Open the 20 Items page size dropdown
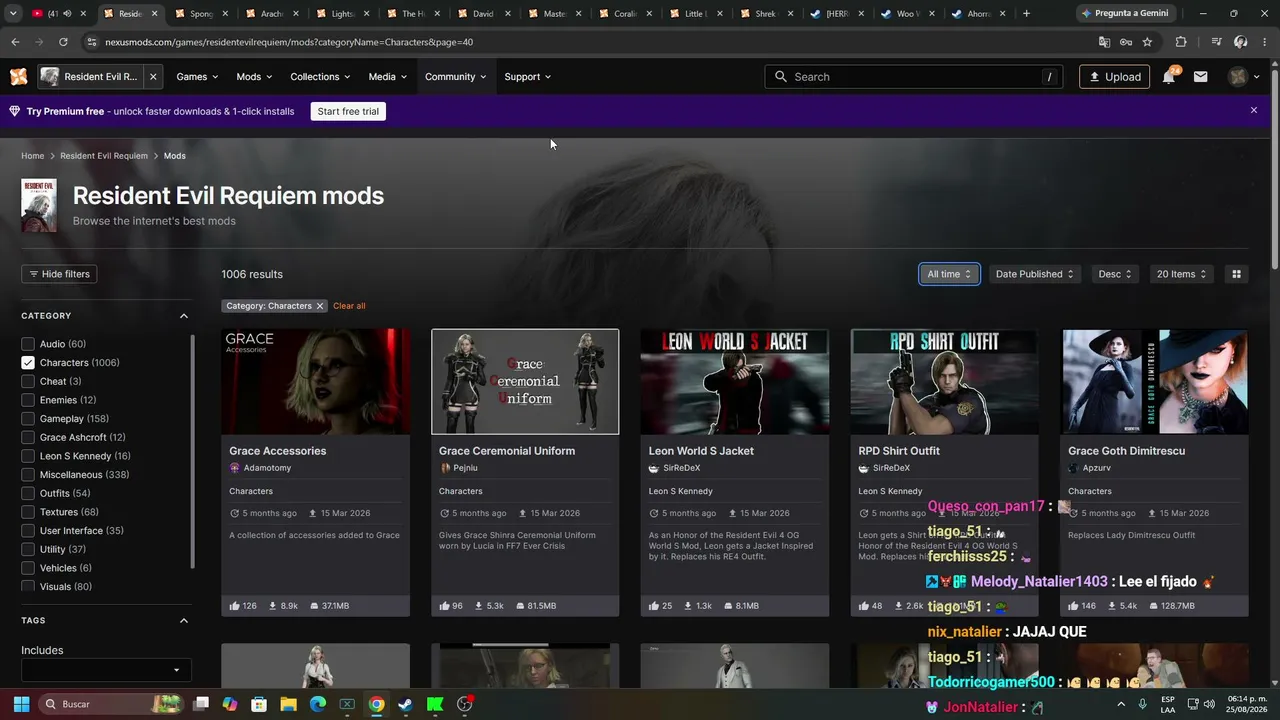 [x=1181, y=274]
